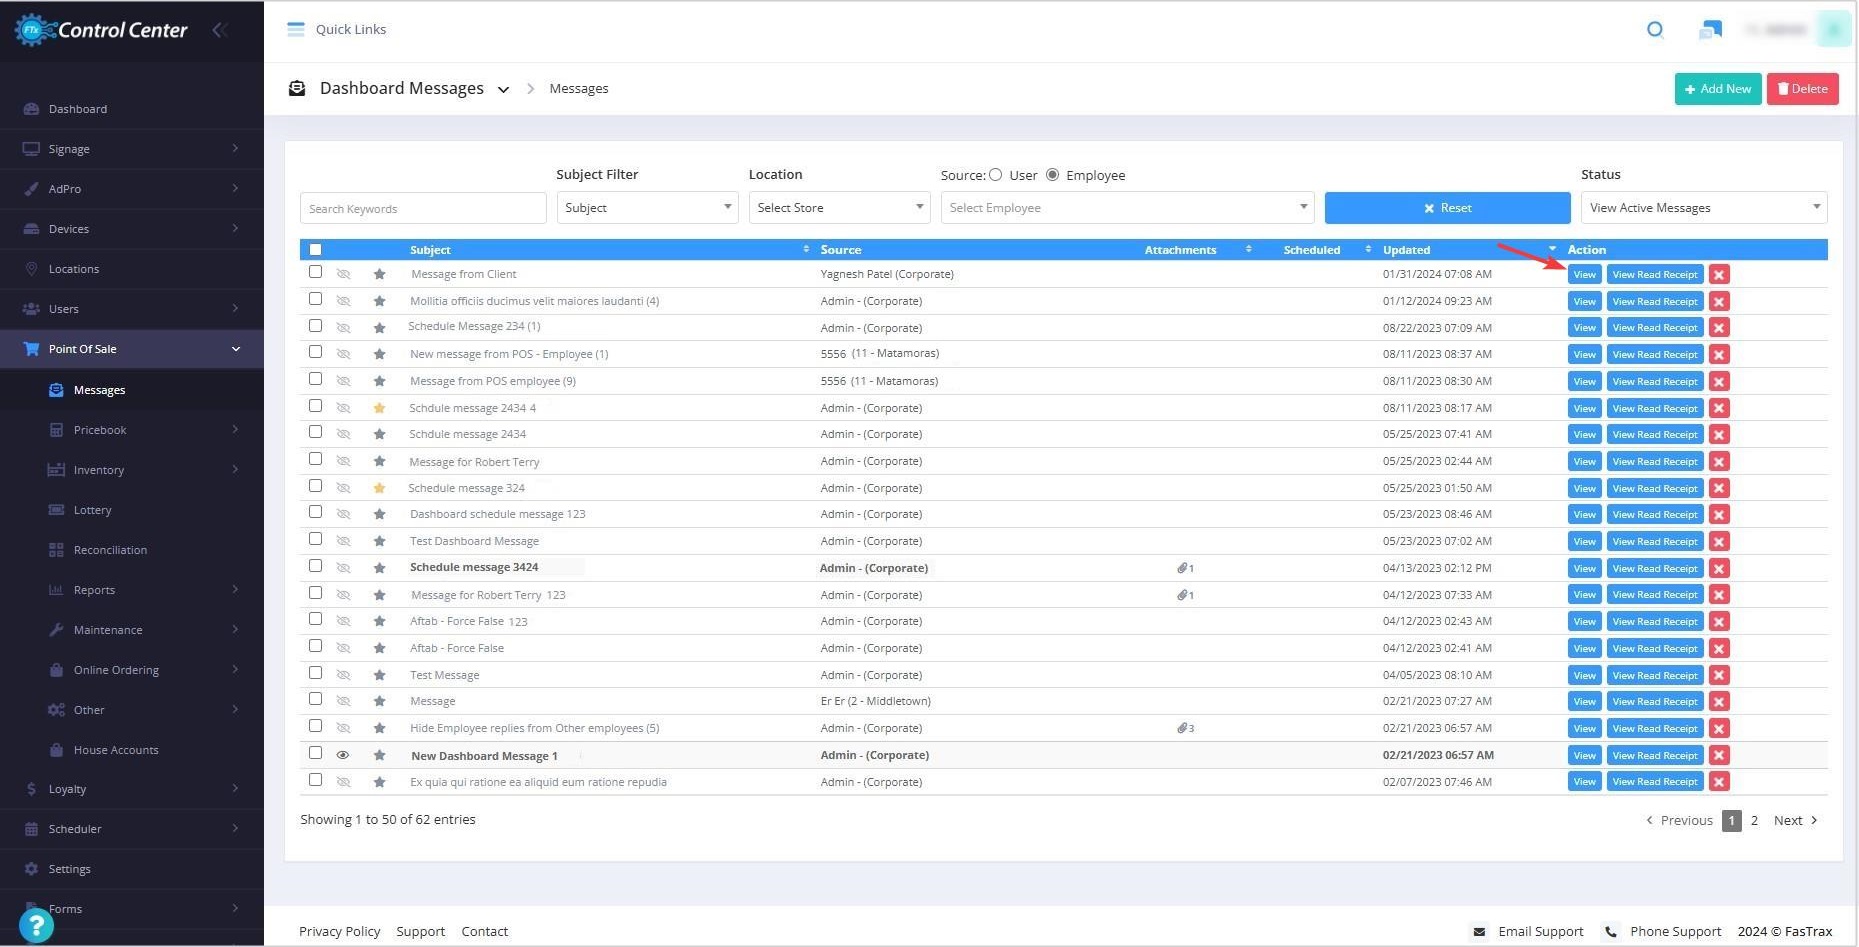
Task: Star the Dashboard schedule message 123 row
Action: 379,514
